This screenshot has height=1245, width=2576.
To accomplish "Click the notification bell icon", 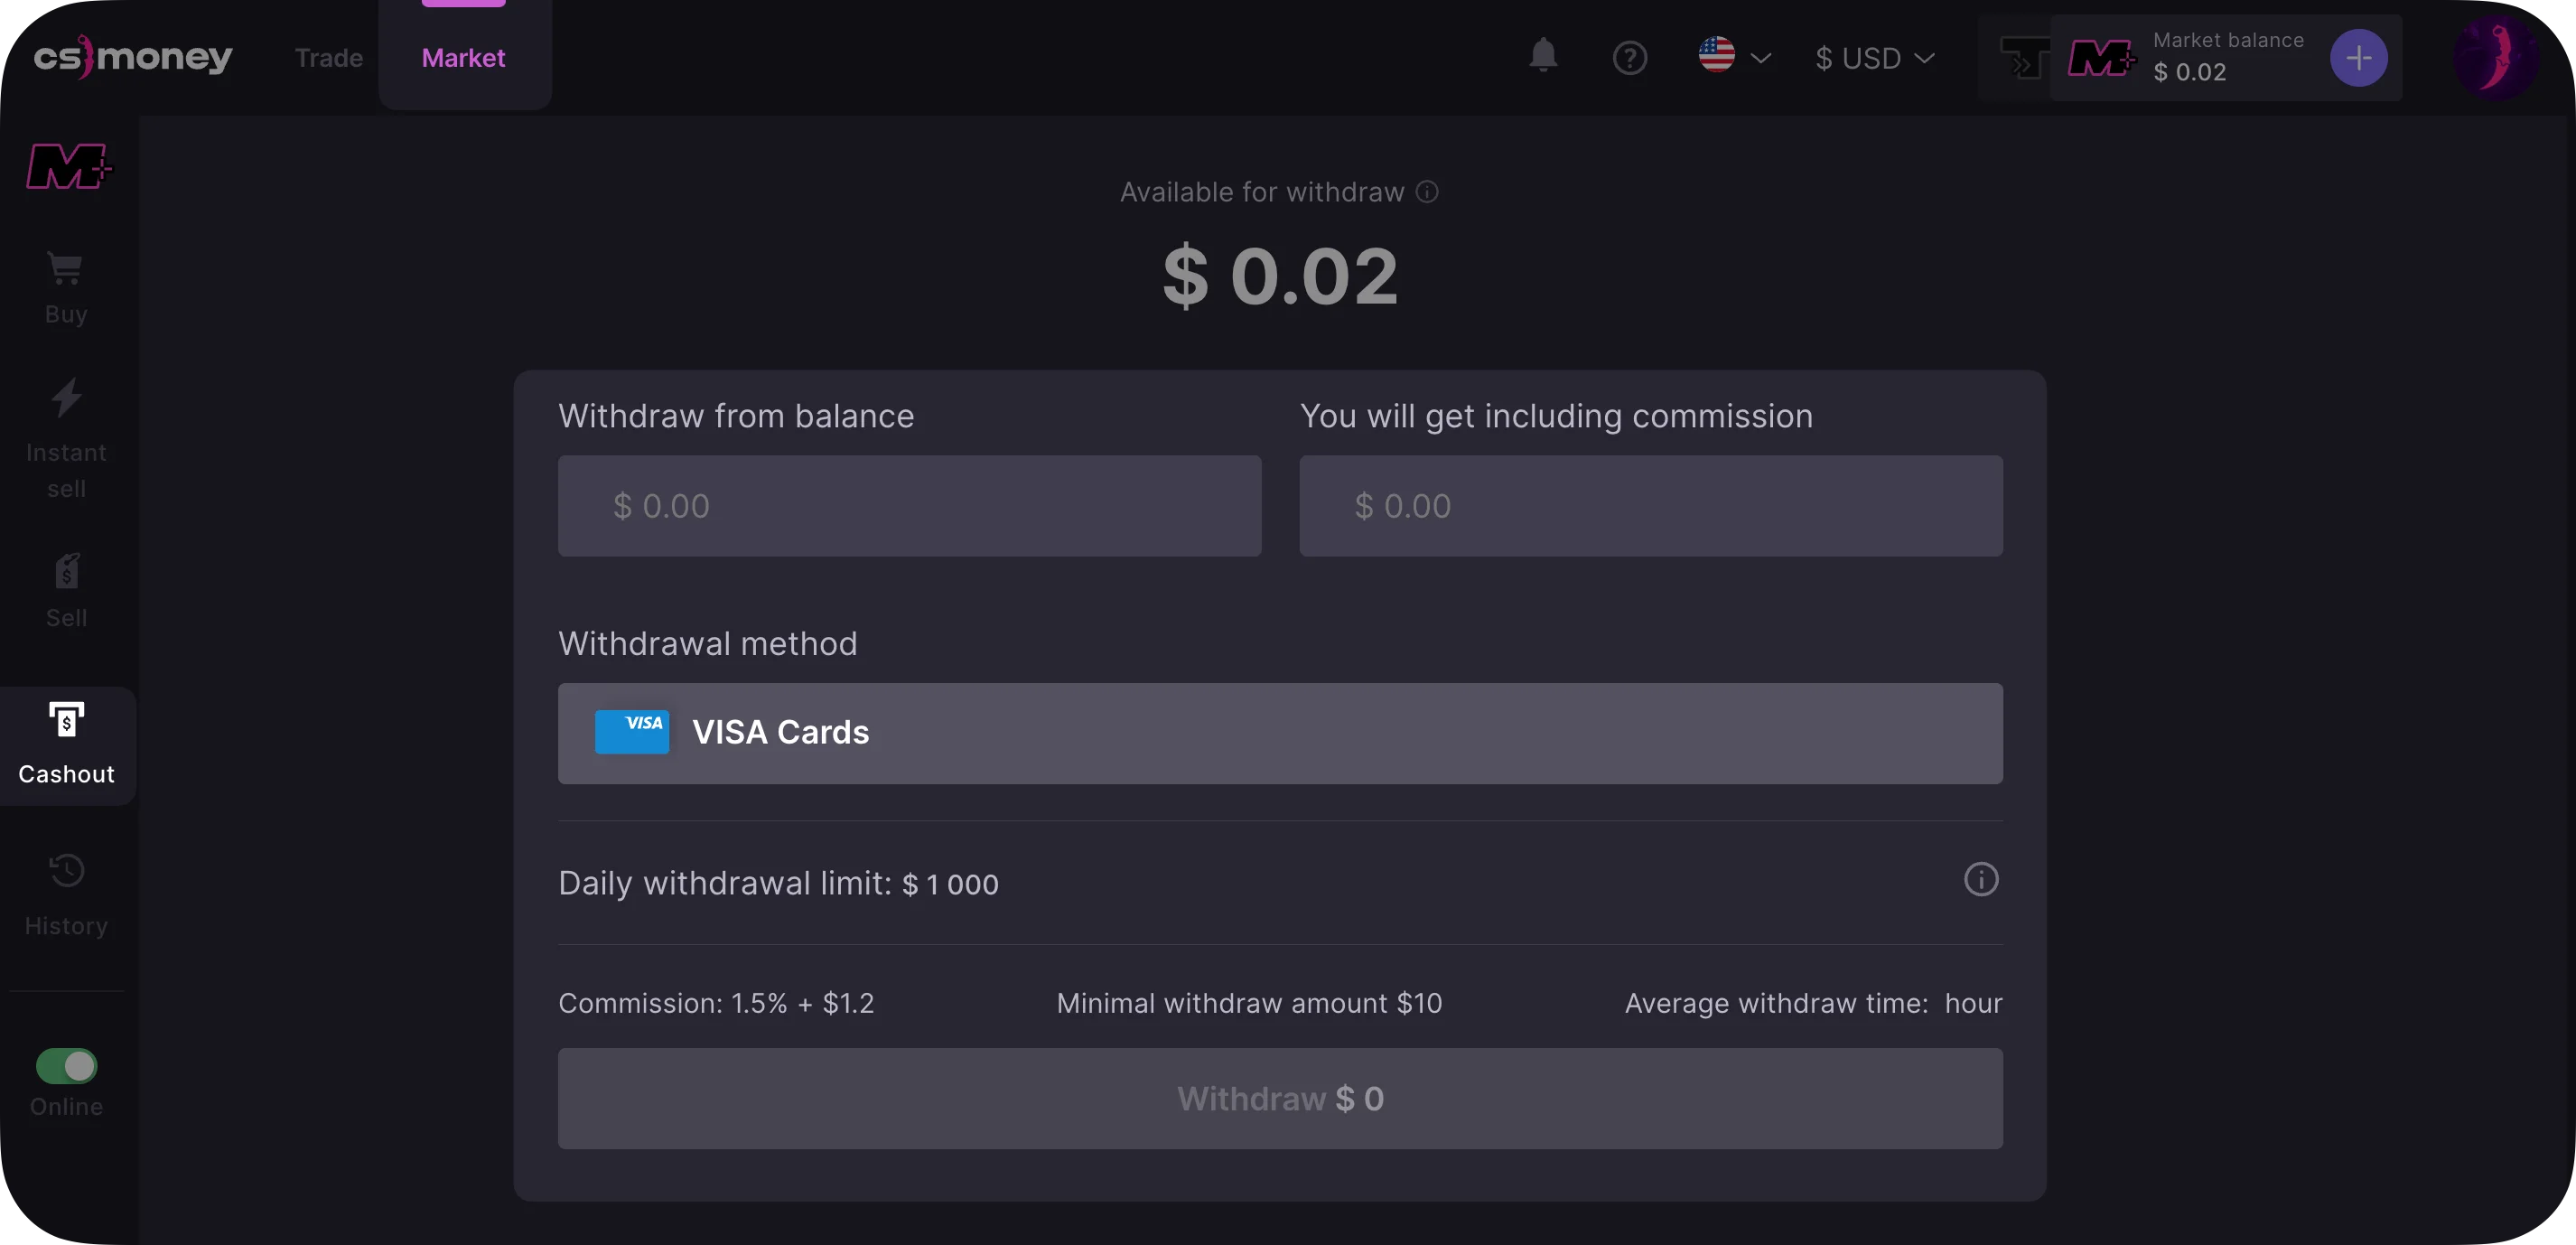I will (x=1543, y=56).
